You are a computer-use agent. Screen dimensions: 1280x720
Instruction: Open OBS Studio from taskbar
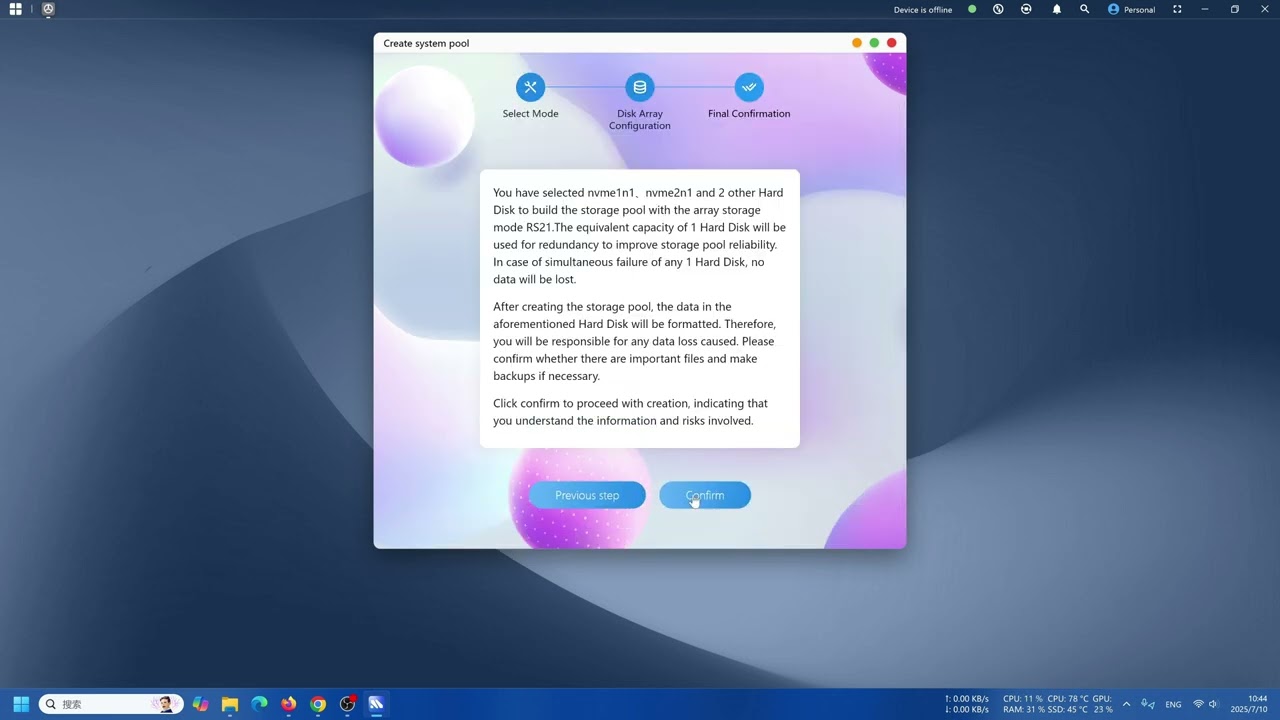click(x=347, y=704)
